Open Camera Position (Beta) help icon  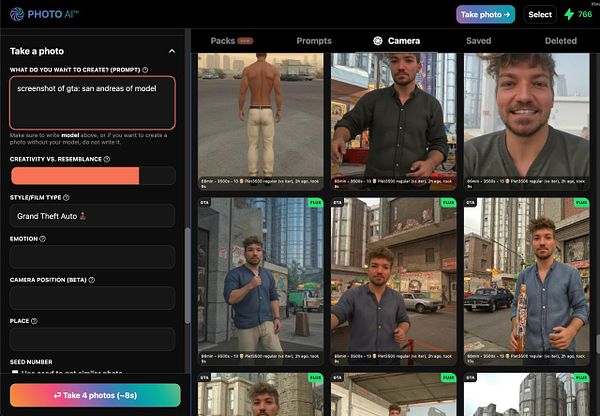pyautogui.click(x=92, y=280)
